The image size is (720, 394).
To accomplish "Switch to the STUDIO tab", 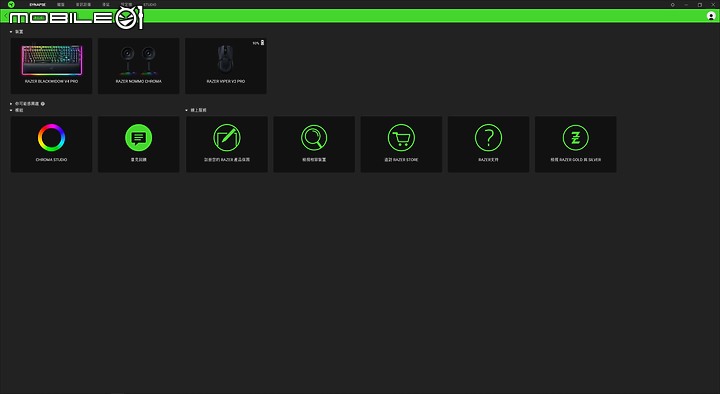I will pos(150,5).
